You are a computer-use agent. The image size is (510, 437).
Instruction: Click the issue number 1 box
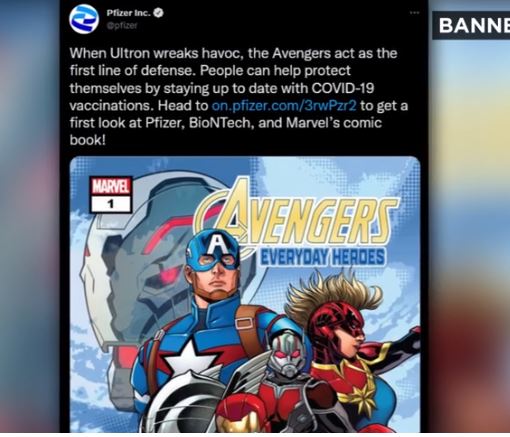point(111,204)
